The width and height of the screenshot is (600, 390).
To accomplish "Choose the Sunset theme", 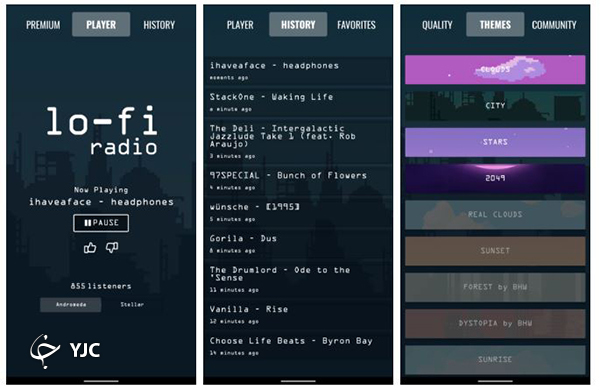I will (x=495, y=251).
